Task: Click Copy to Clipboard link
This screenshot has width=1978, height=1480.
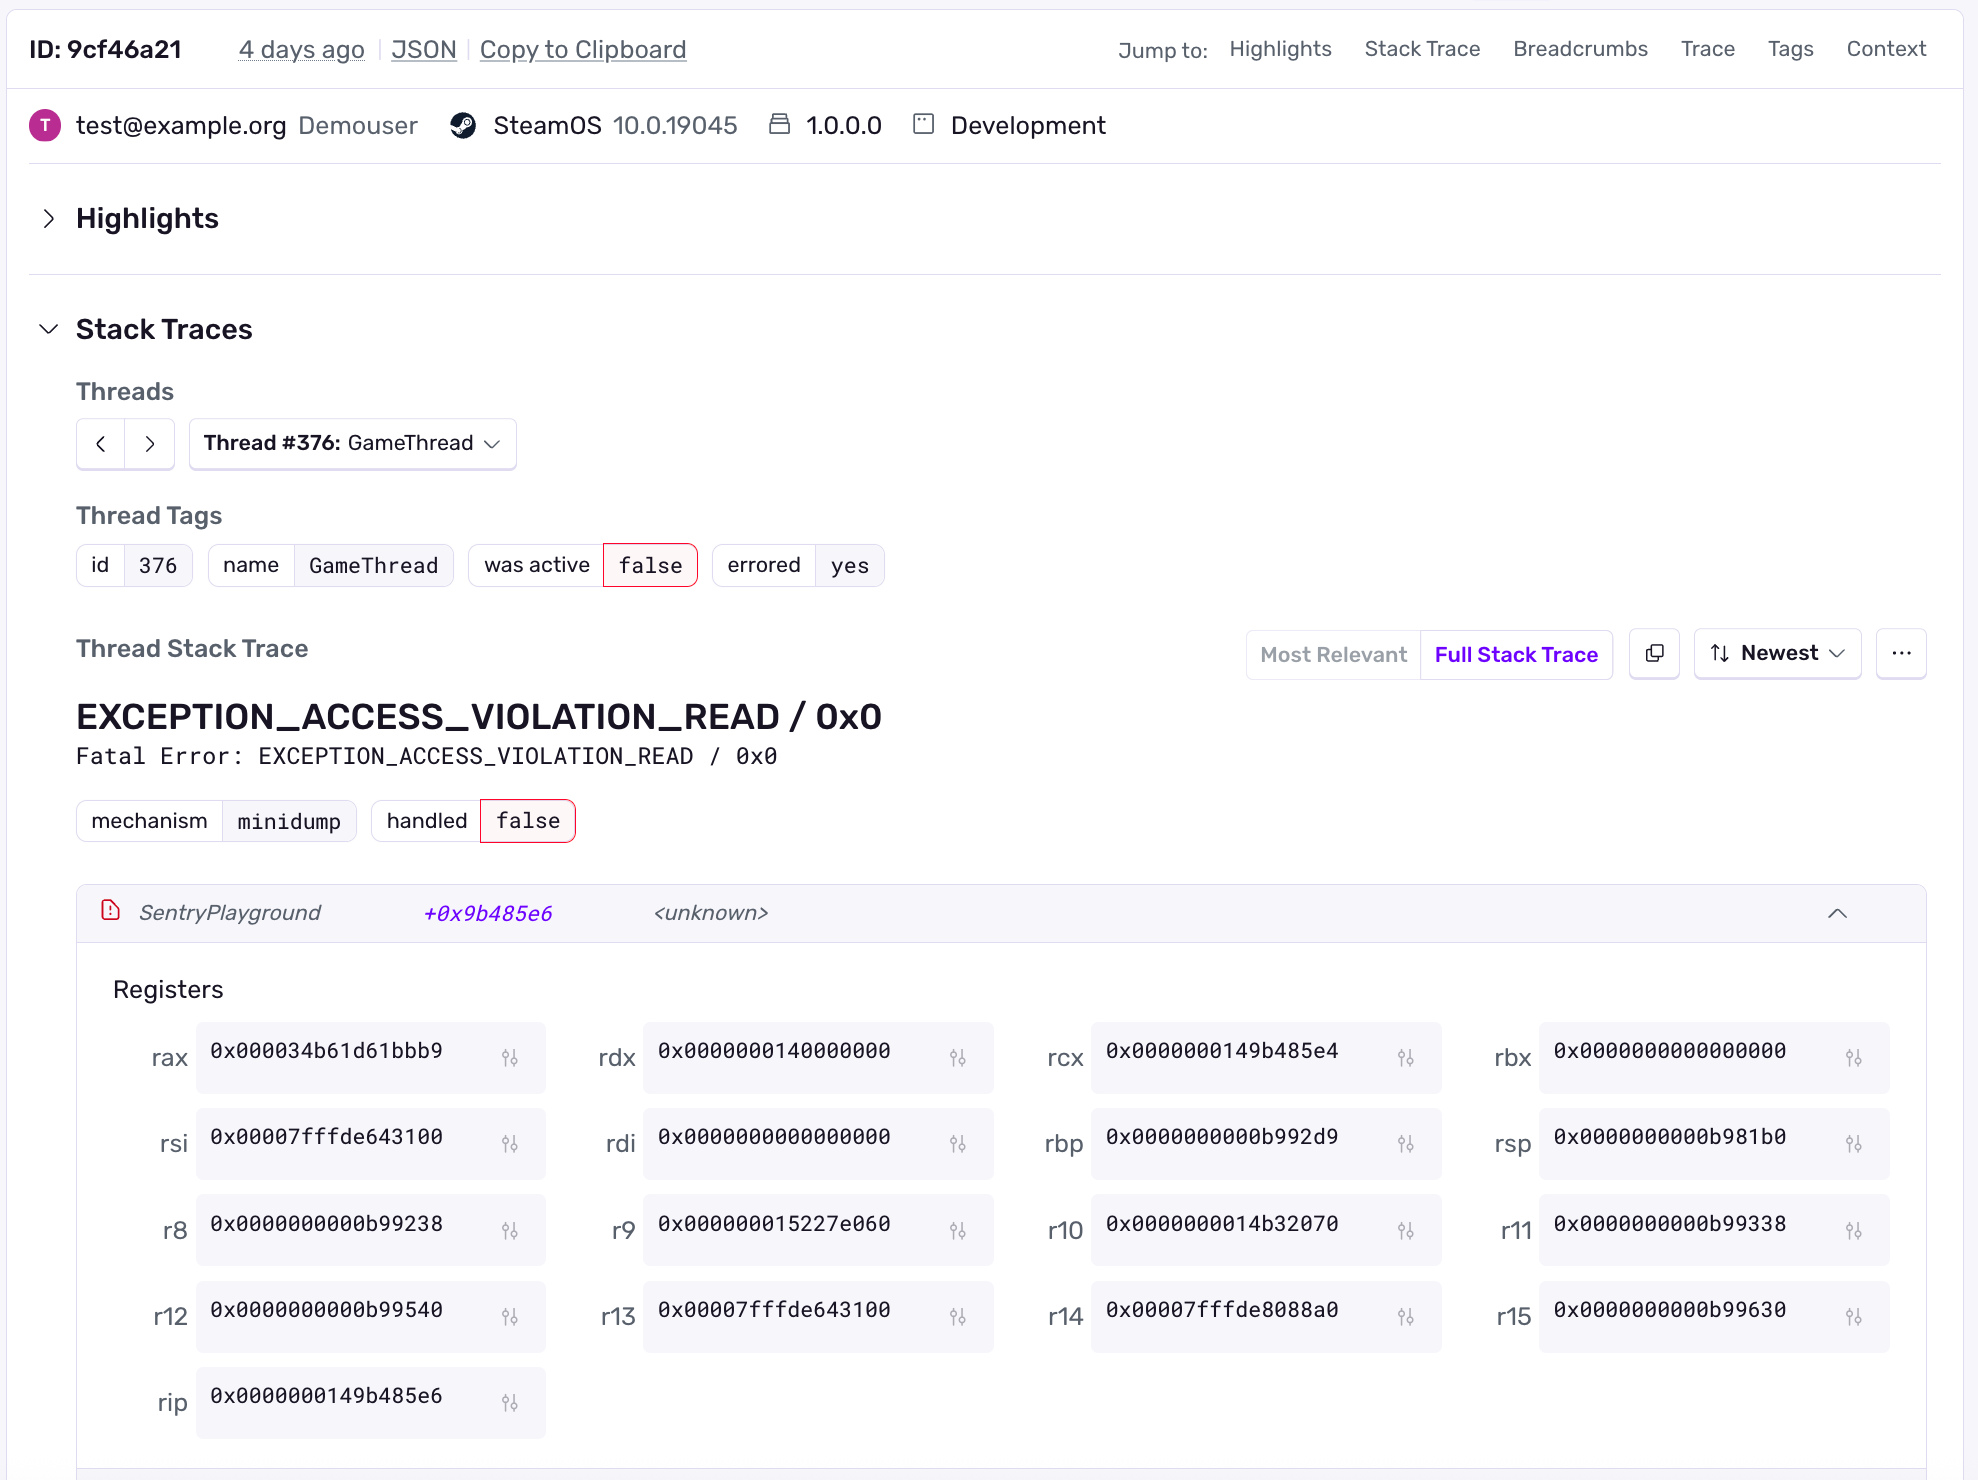Action: coord(583,50)
